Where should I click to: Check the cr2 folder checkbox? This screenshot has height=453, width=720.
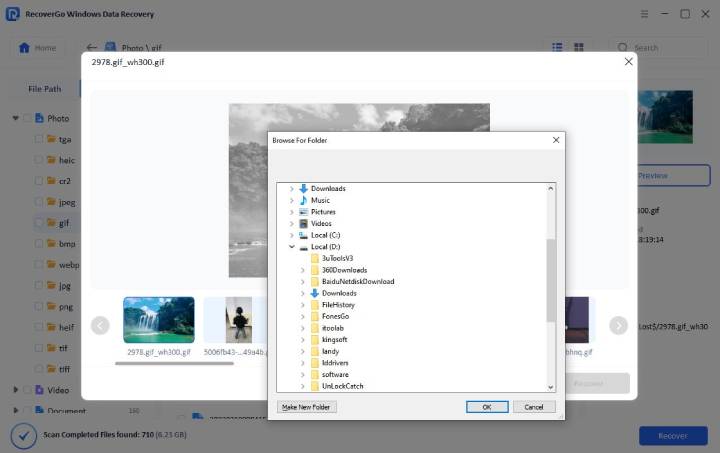(x=39, y=181)
